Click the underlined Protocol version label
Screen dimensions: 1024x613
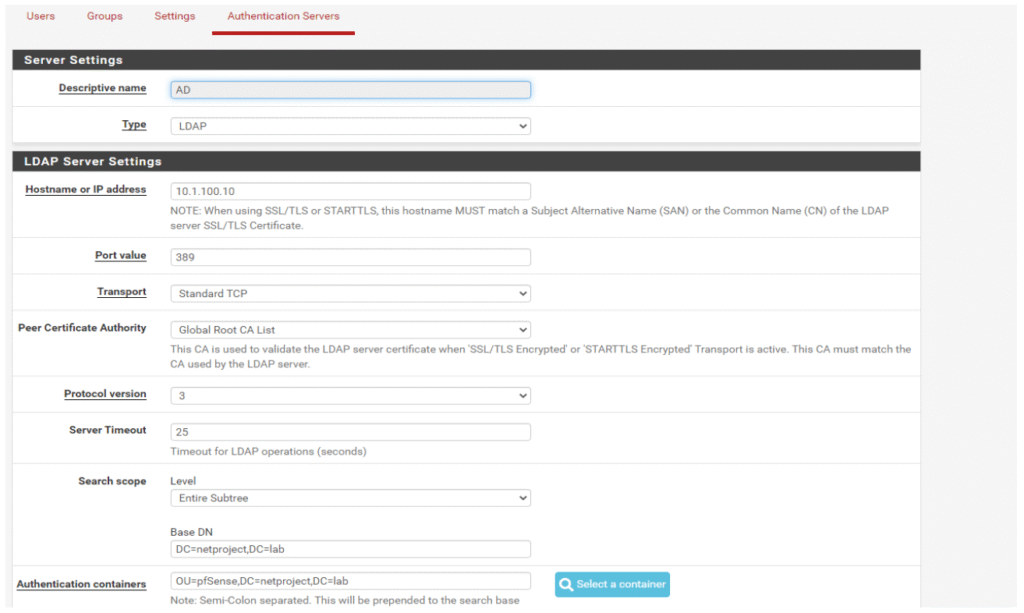[105, 394]
